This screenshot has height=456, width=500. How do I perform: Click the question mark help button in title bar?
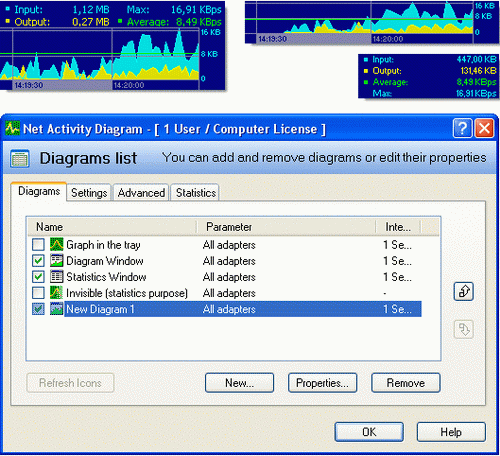coord(462,128)
